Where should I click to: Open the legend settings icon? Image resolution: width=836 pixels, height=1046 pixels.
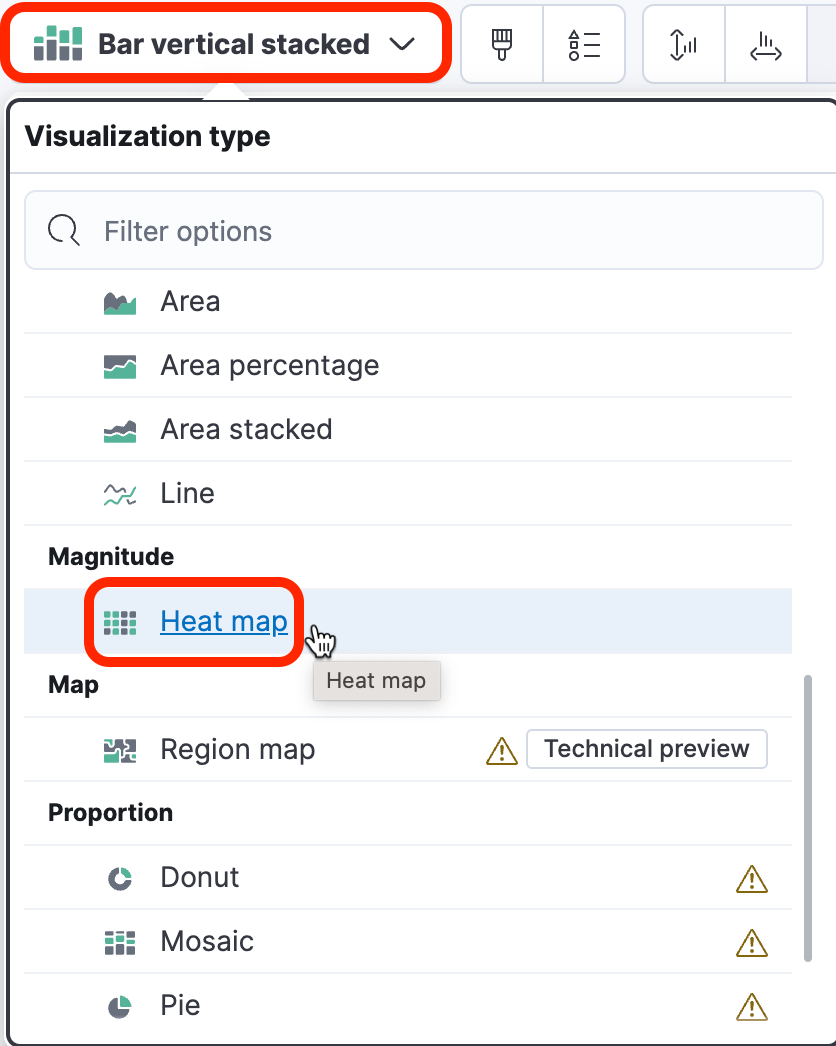point(584,45)
